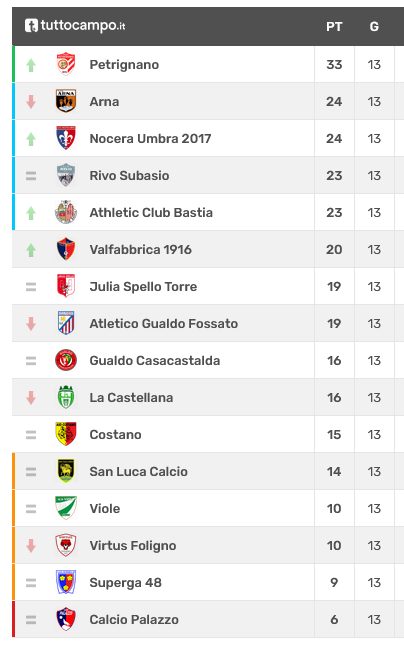Viewport: 404px width, 655px height.
Task: Open the Julia Spello Torre team link
Action: tap(143, 287)
